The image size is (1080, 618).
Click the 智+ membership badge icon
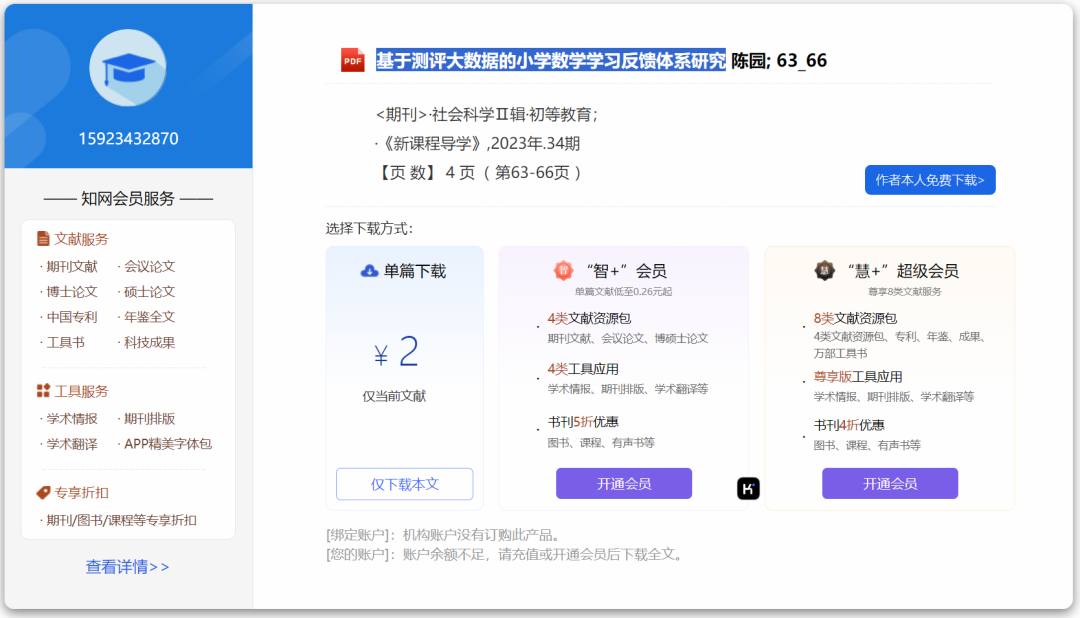(x=564, y=271)
